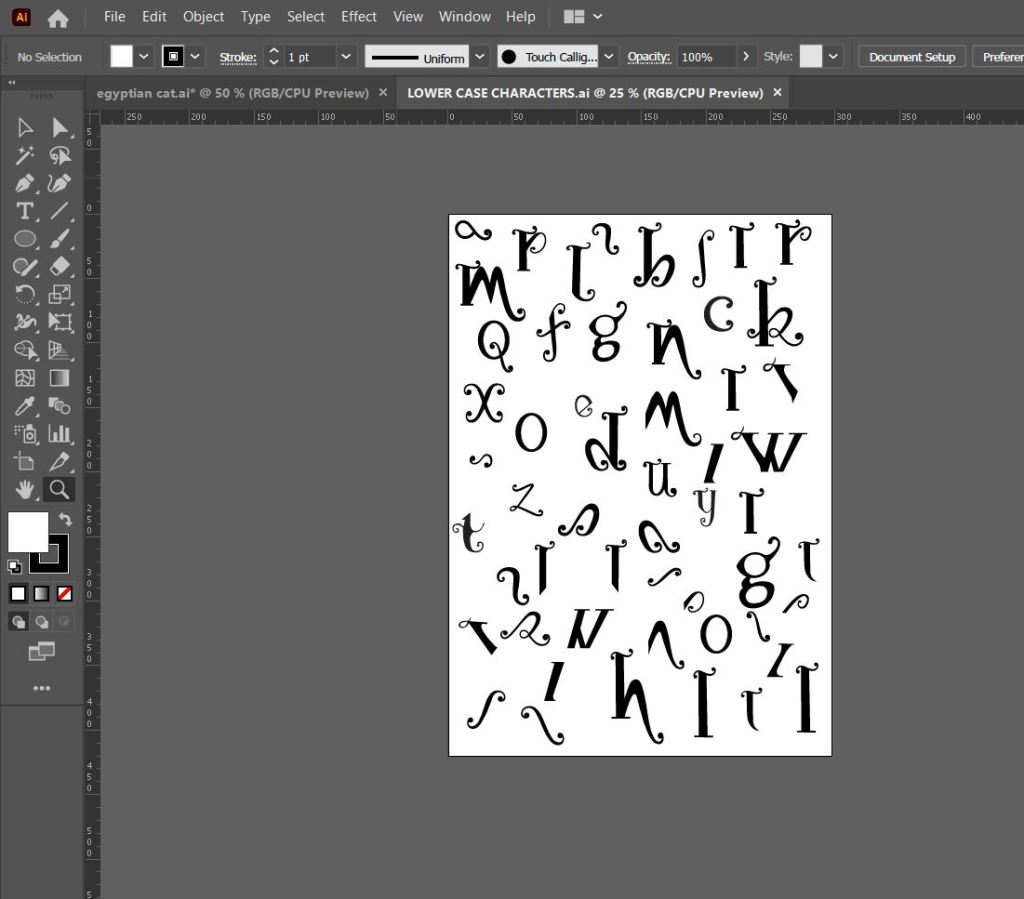
Task: Open the stroke weight dropdown
Action: 346,57
